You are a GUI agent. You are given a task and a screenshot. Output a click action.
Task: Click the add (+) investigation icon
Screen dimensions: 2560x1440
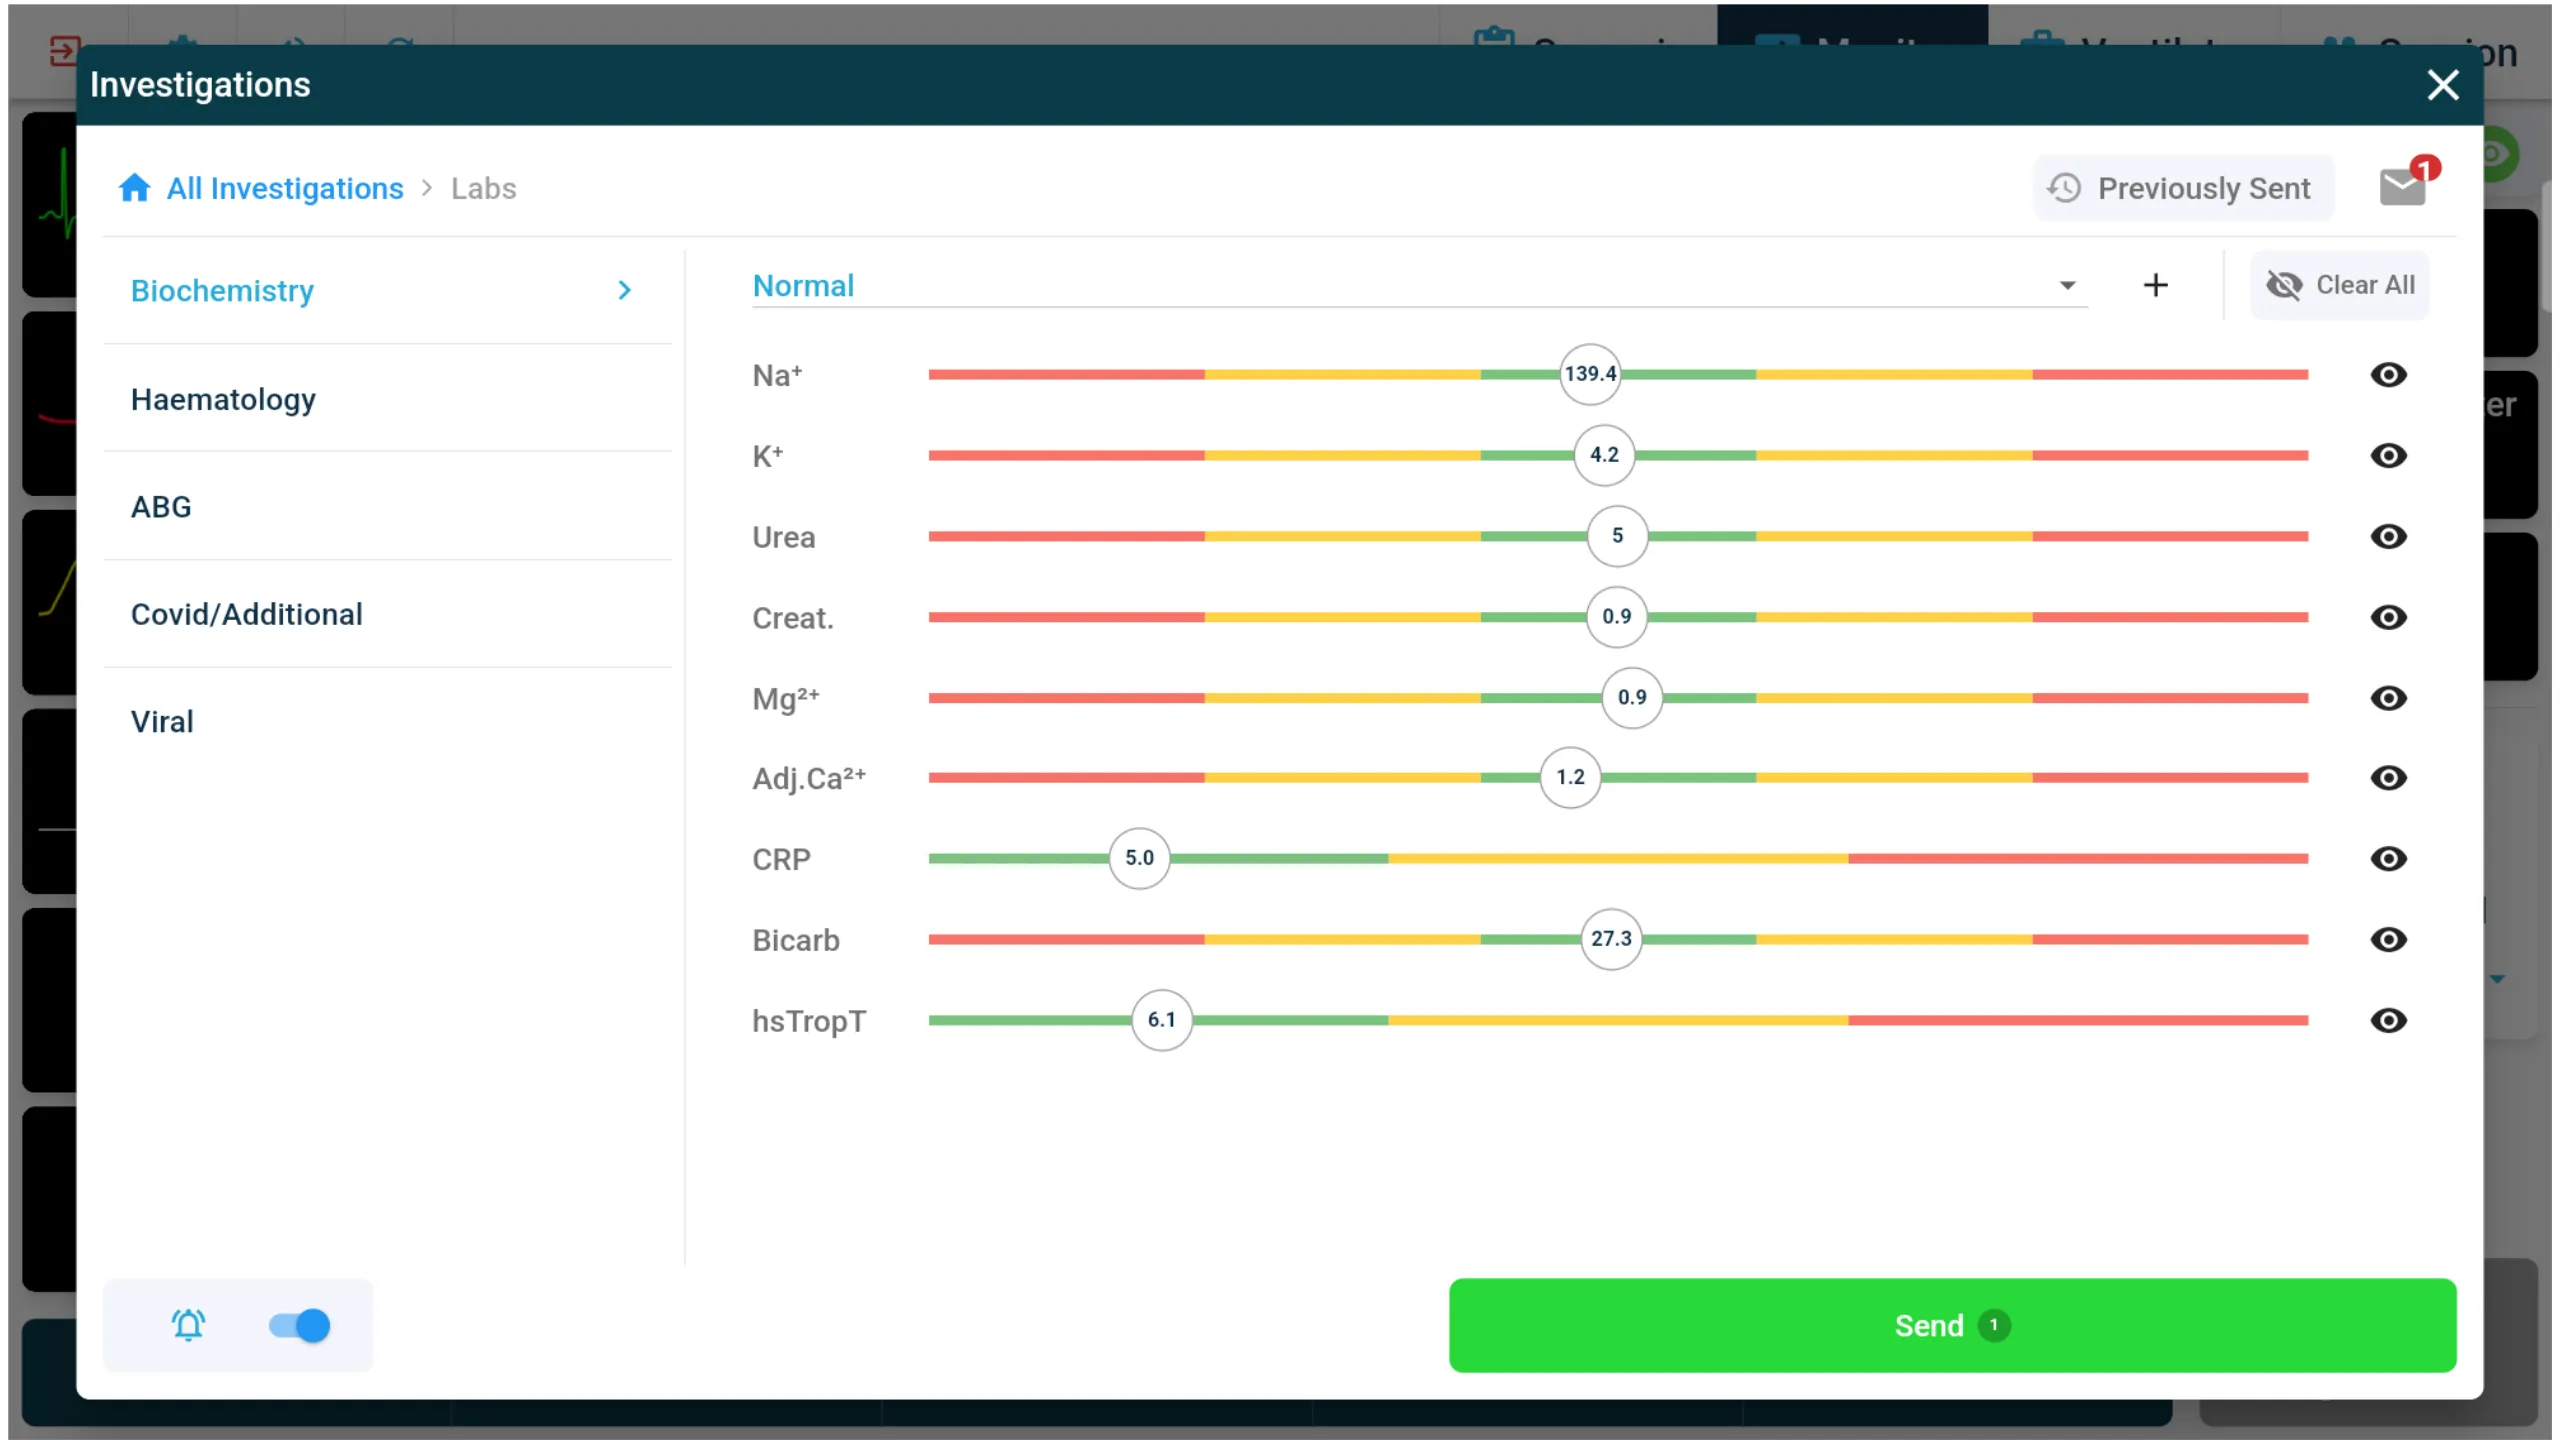point(2156,283)
